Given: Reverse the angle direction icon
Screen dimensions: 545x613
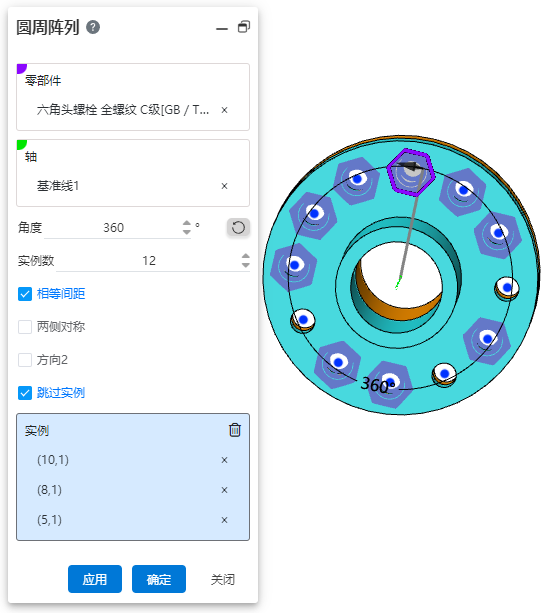Looking at the screenshot, I should point(238,227).
